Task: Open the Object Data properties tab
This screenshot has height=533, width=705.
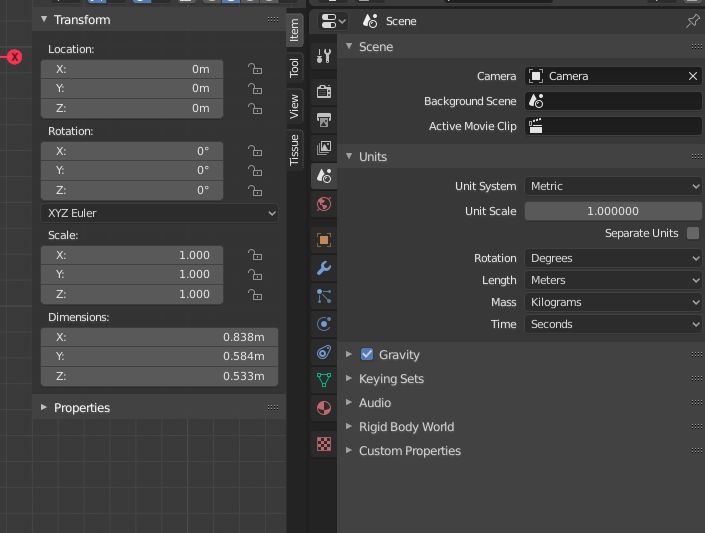Action: [x=324, y=380]
